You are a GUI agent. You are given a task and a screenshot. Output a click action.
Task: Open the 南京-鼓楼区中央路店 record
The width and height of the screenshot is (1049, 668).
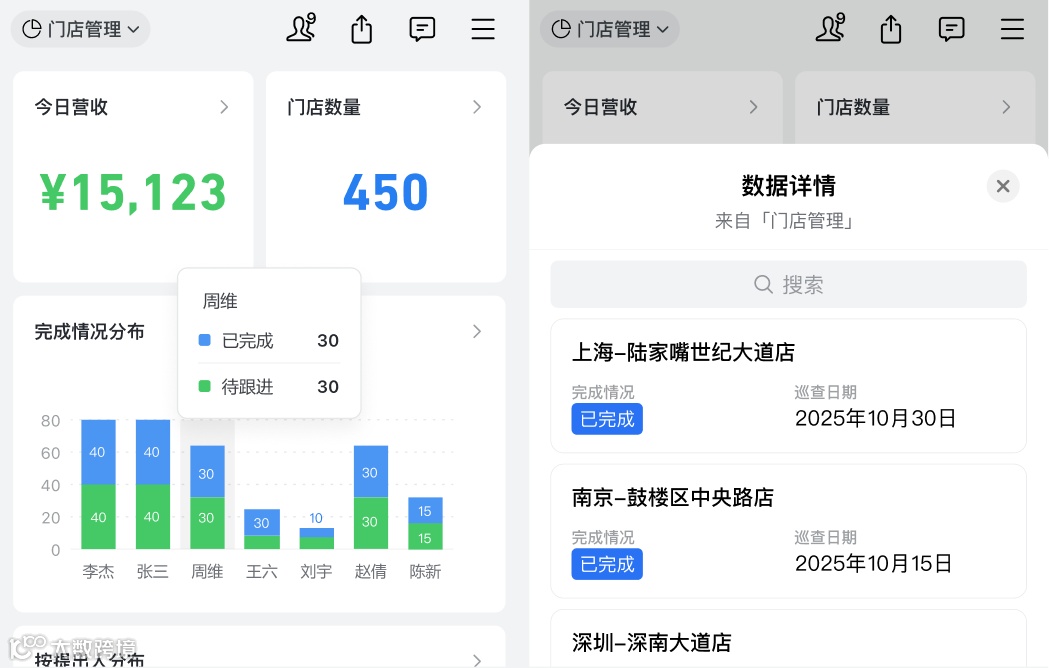point(788,531)
